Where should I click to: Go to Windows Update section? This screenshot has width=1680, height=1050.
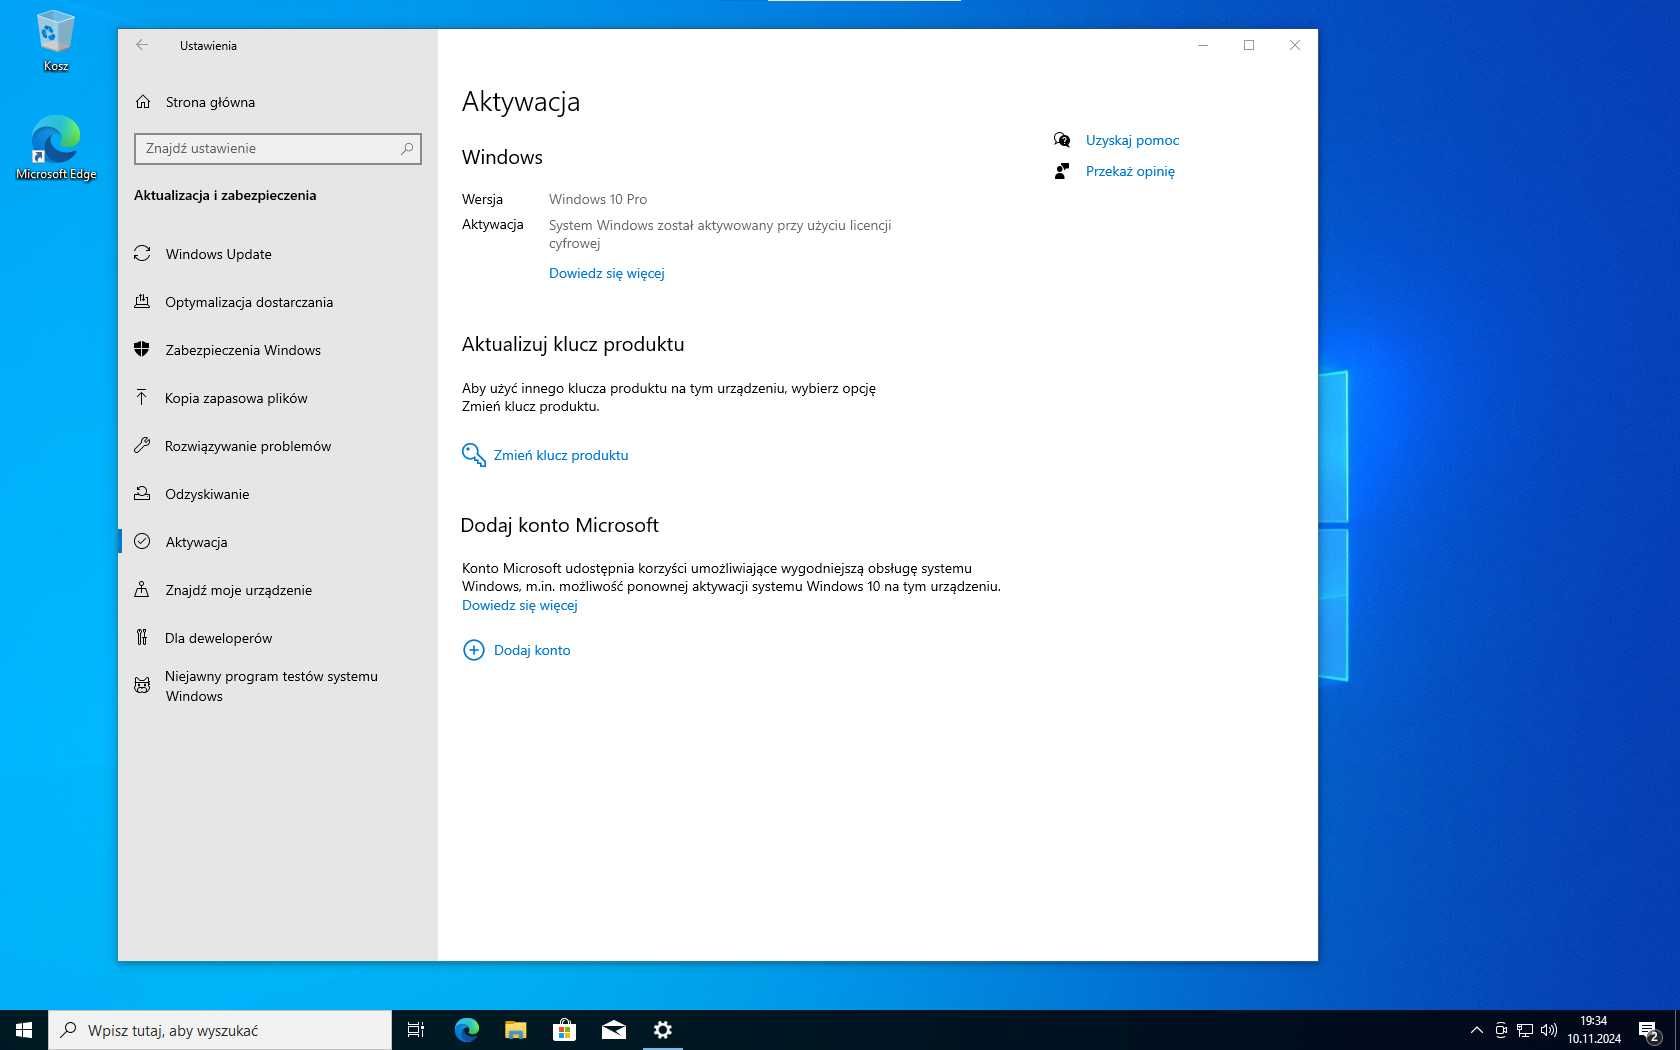(278, 254)
